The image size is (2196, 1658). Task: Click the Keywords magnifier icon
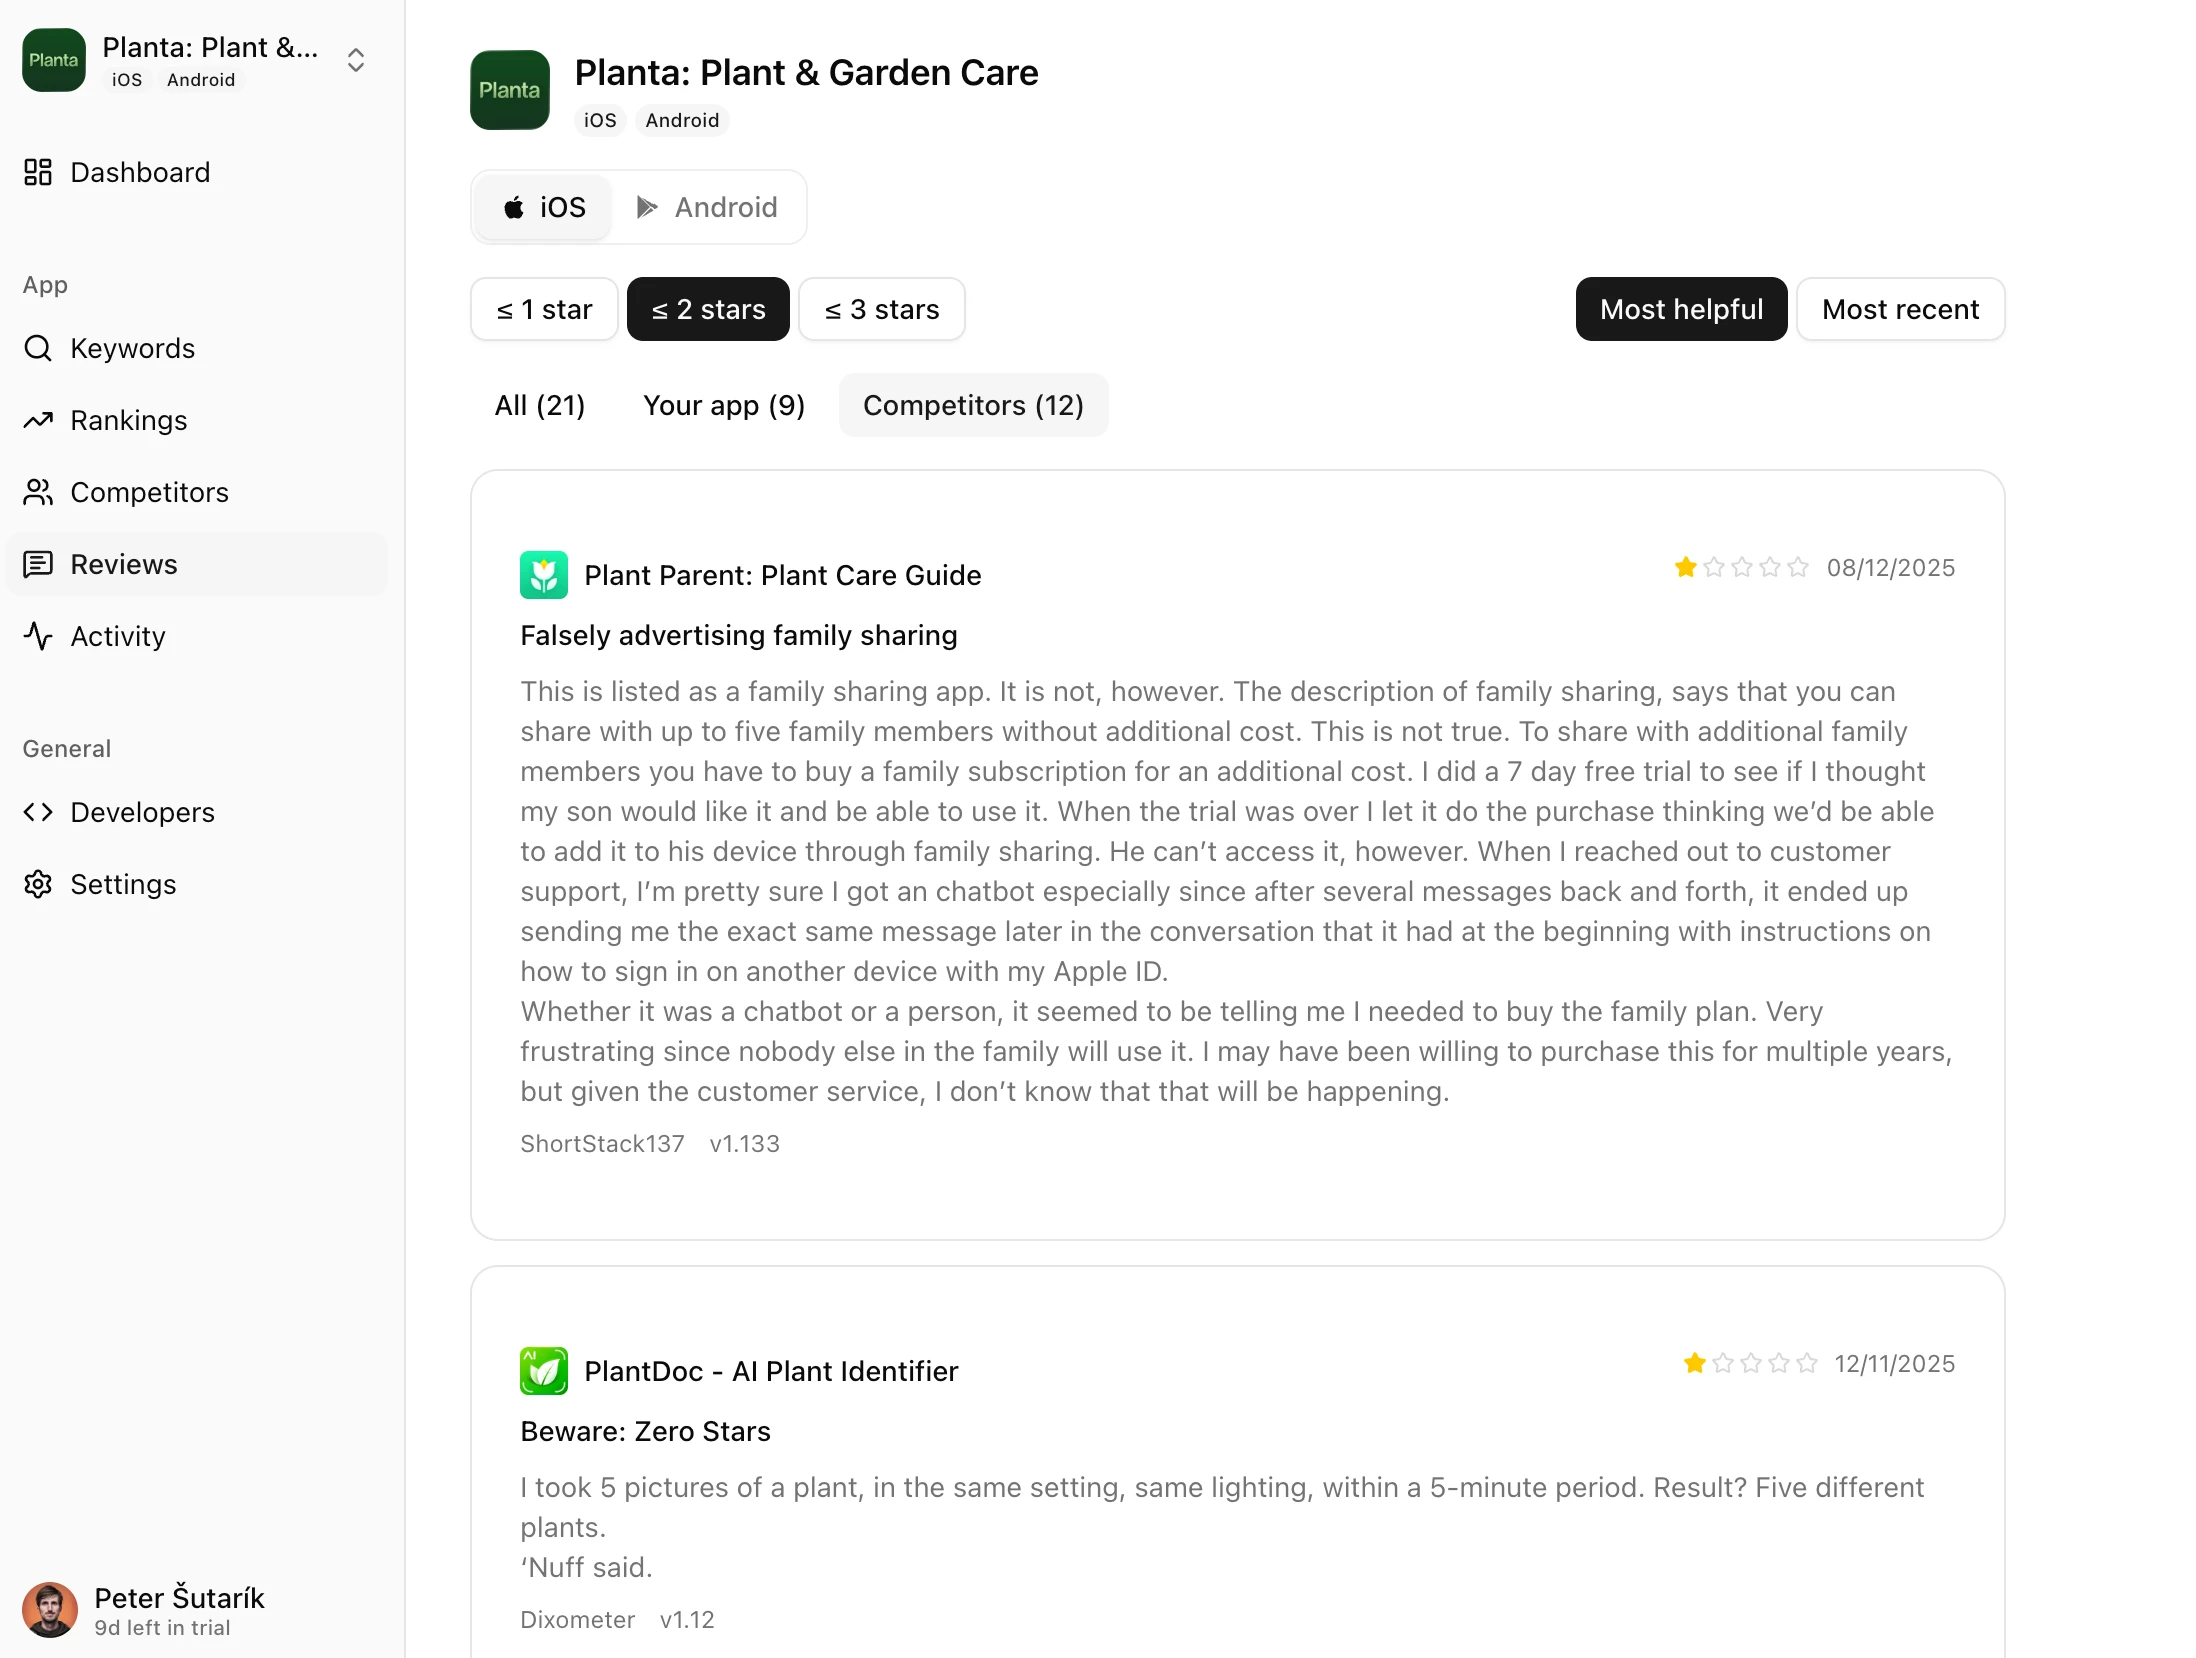point(38,348)
